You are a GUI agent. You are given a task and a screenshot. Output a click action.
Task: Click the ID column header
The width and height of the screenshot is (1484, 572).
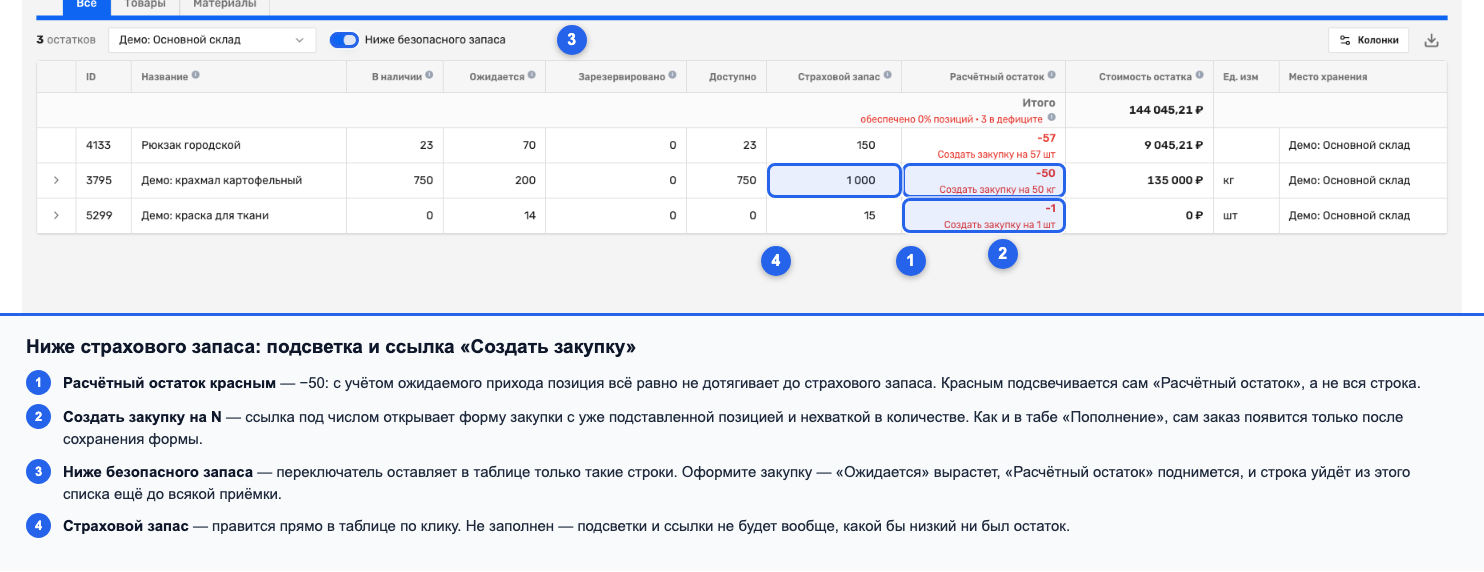click(91, 77)
